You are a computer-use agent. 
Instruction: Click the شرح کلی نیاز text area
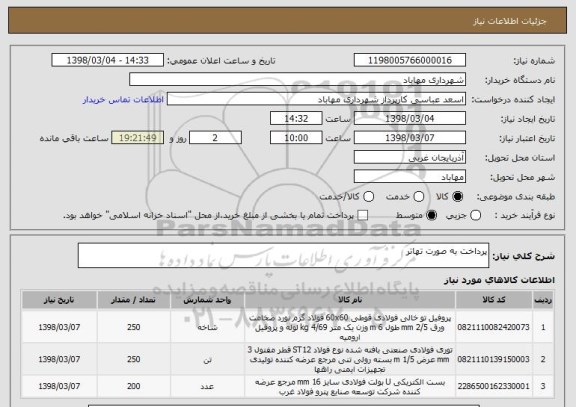pos(283,255)
